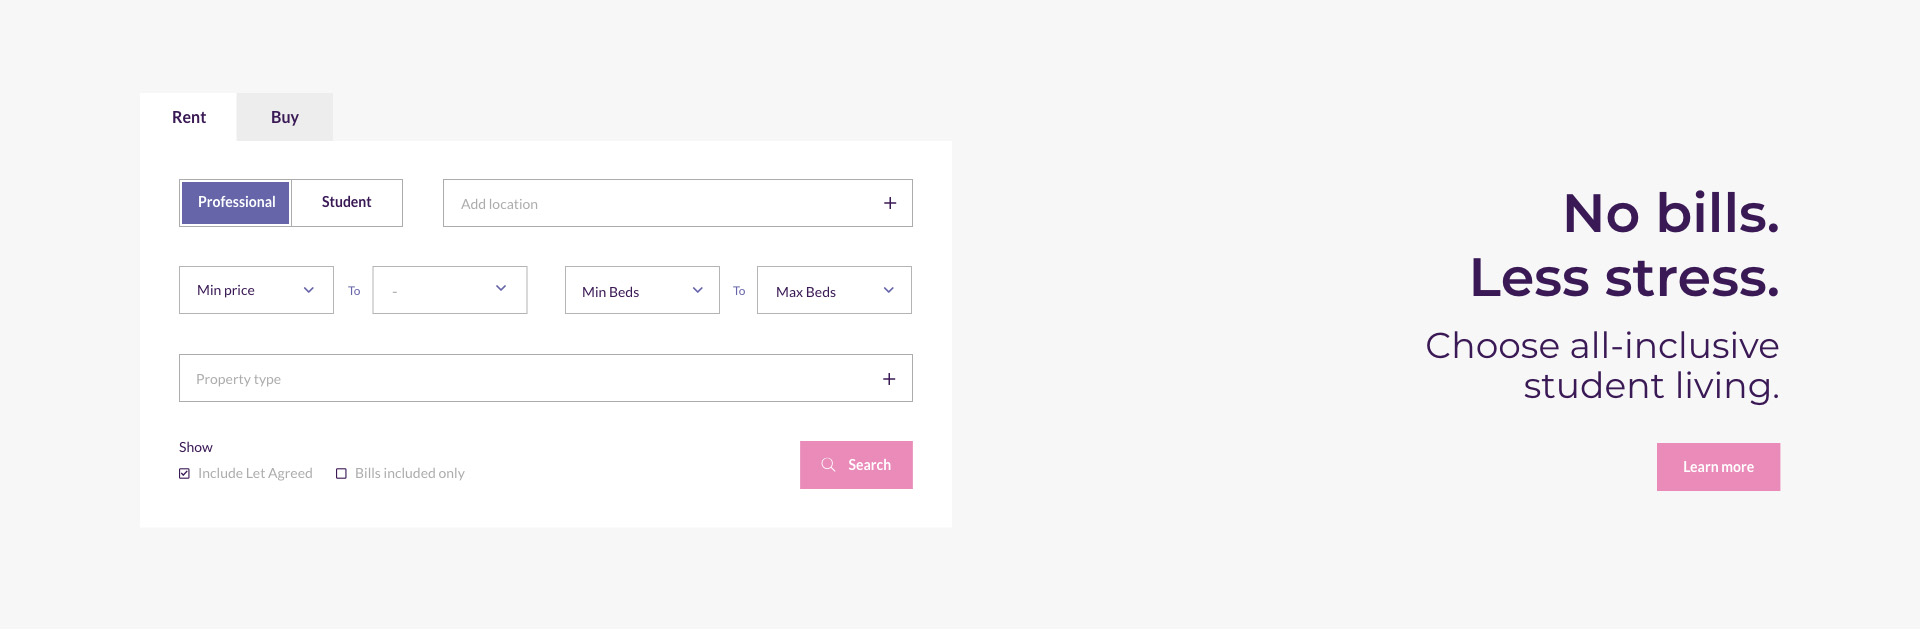Select the Professional search mode
Image resolution: width=1920 pixels, height=643 pixels.
tap(235, 201)
